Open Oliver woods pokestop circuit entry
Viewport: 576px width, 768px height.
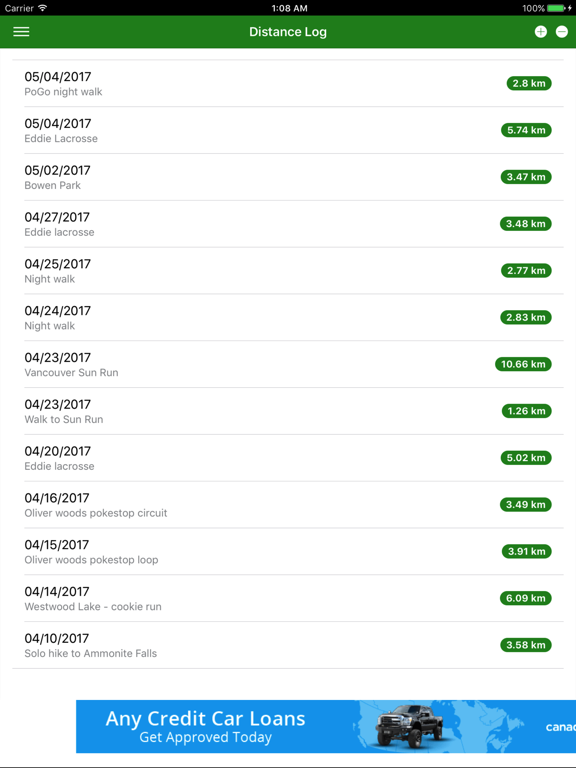[288, 504]
